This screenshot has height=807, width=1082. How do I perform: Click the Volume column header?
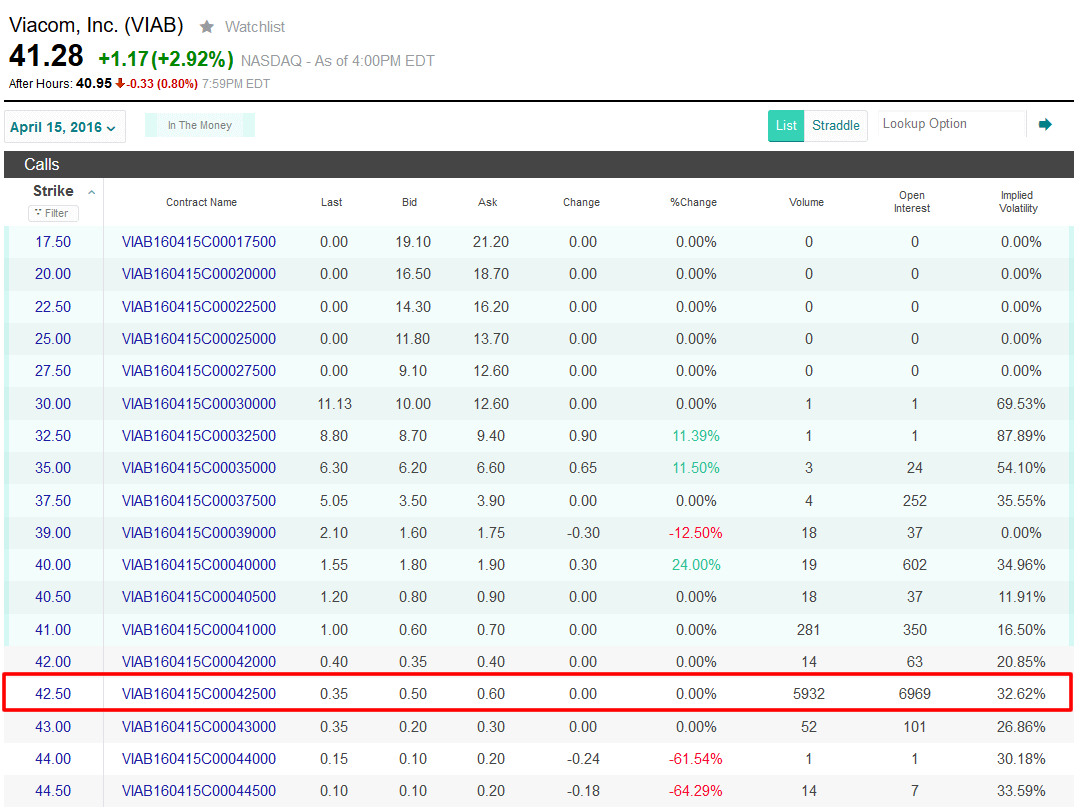806,202
